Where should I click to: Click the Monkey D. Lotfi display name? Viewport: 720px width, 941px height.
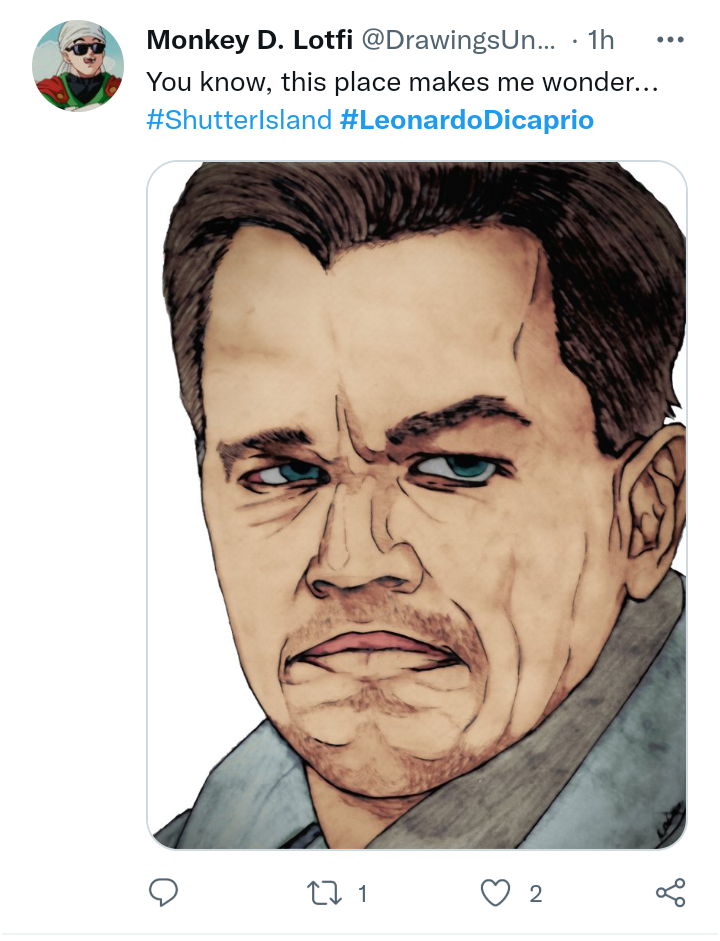click(250, 40)
